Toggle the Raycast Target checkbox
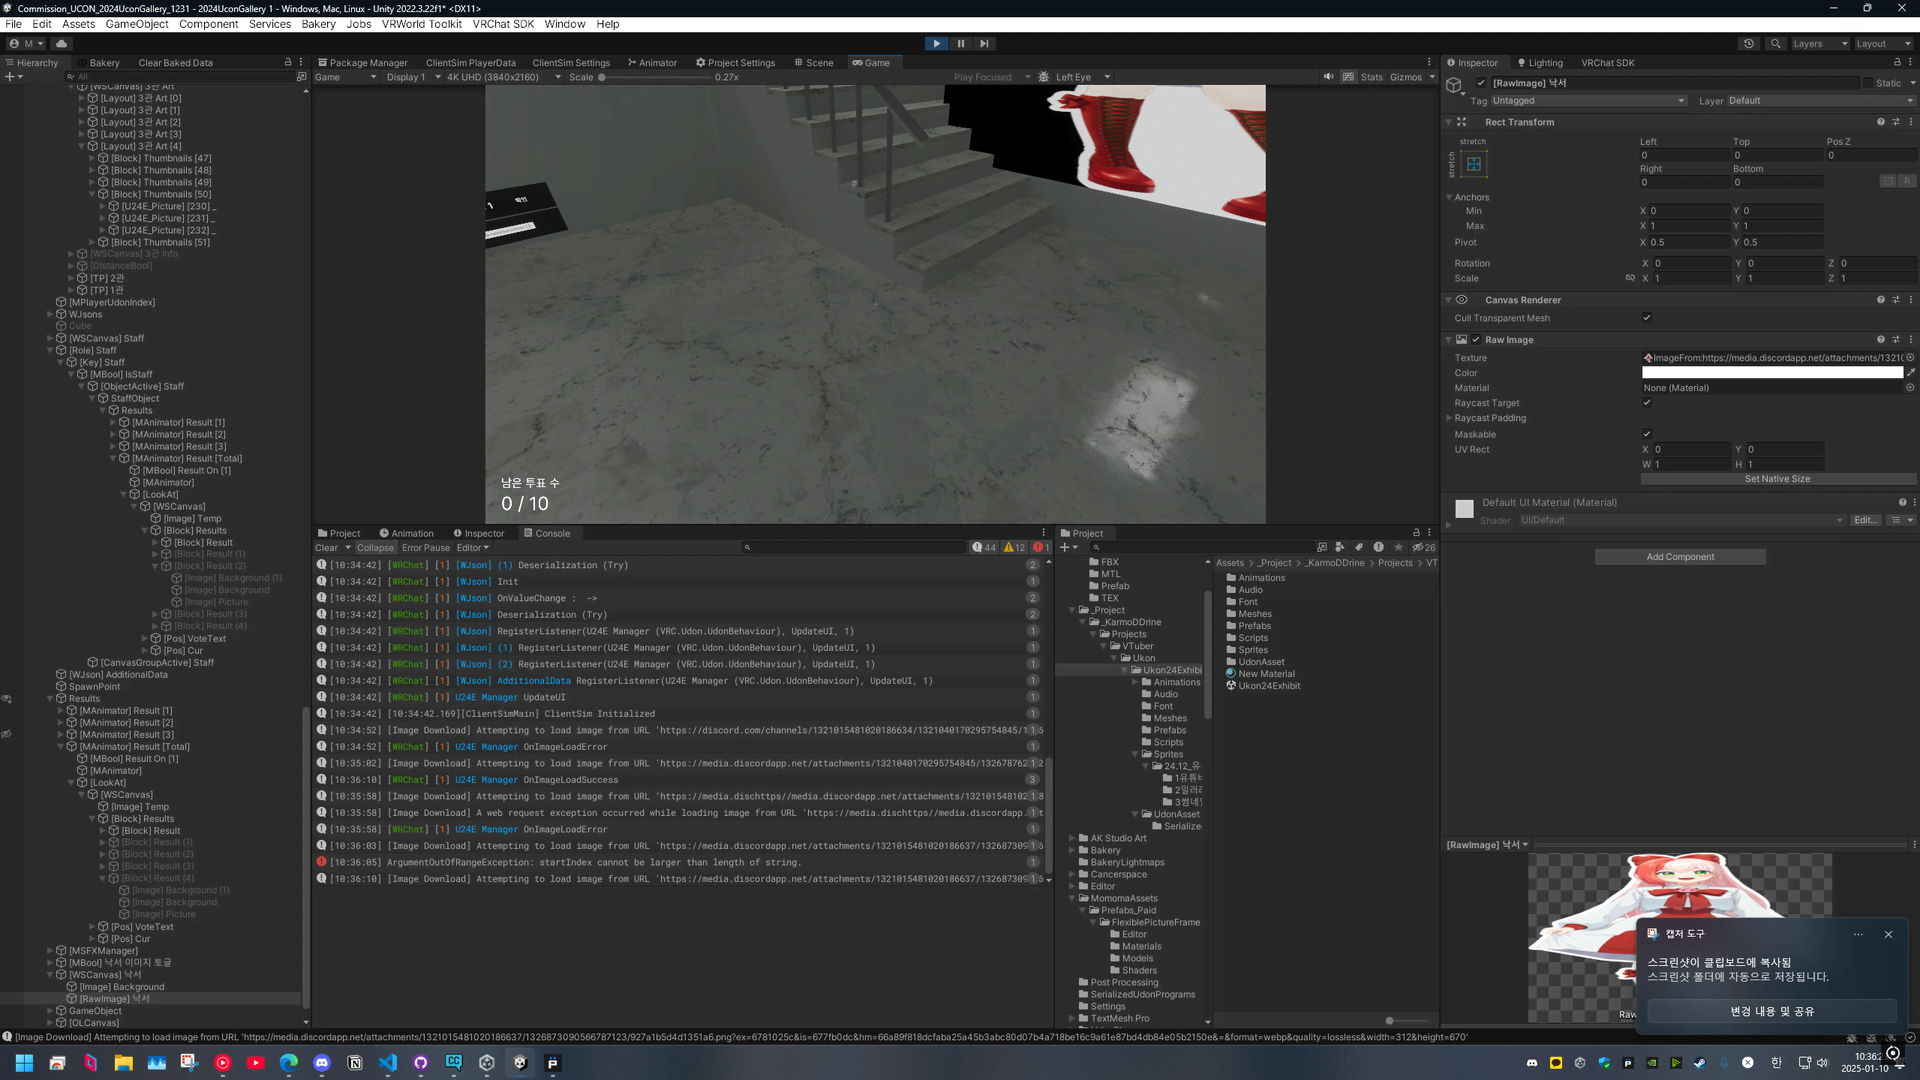This screenshot has width=1920, height=1080. tap(1647, 403)
